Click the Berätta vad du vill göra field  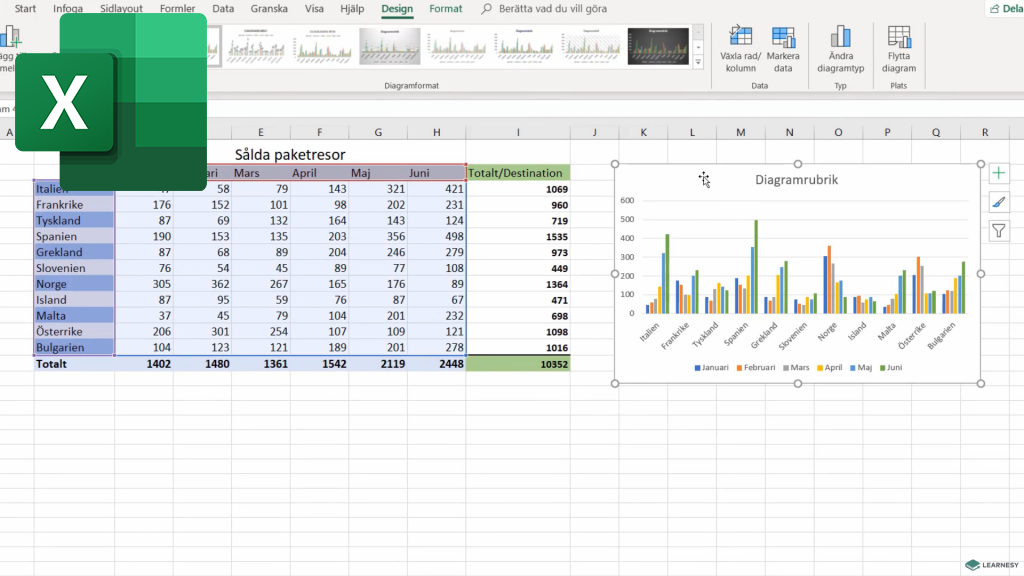(552, 8)
